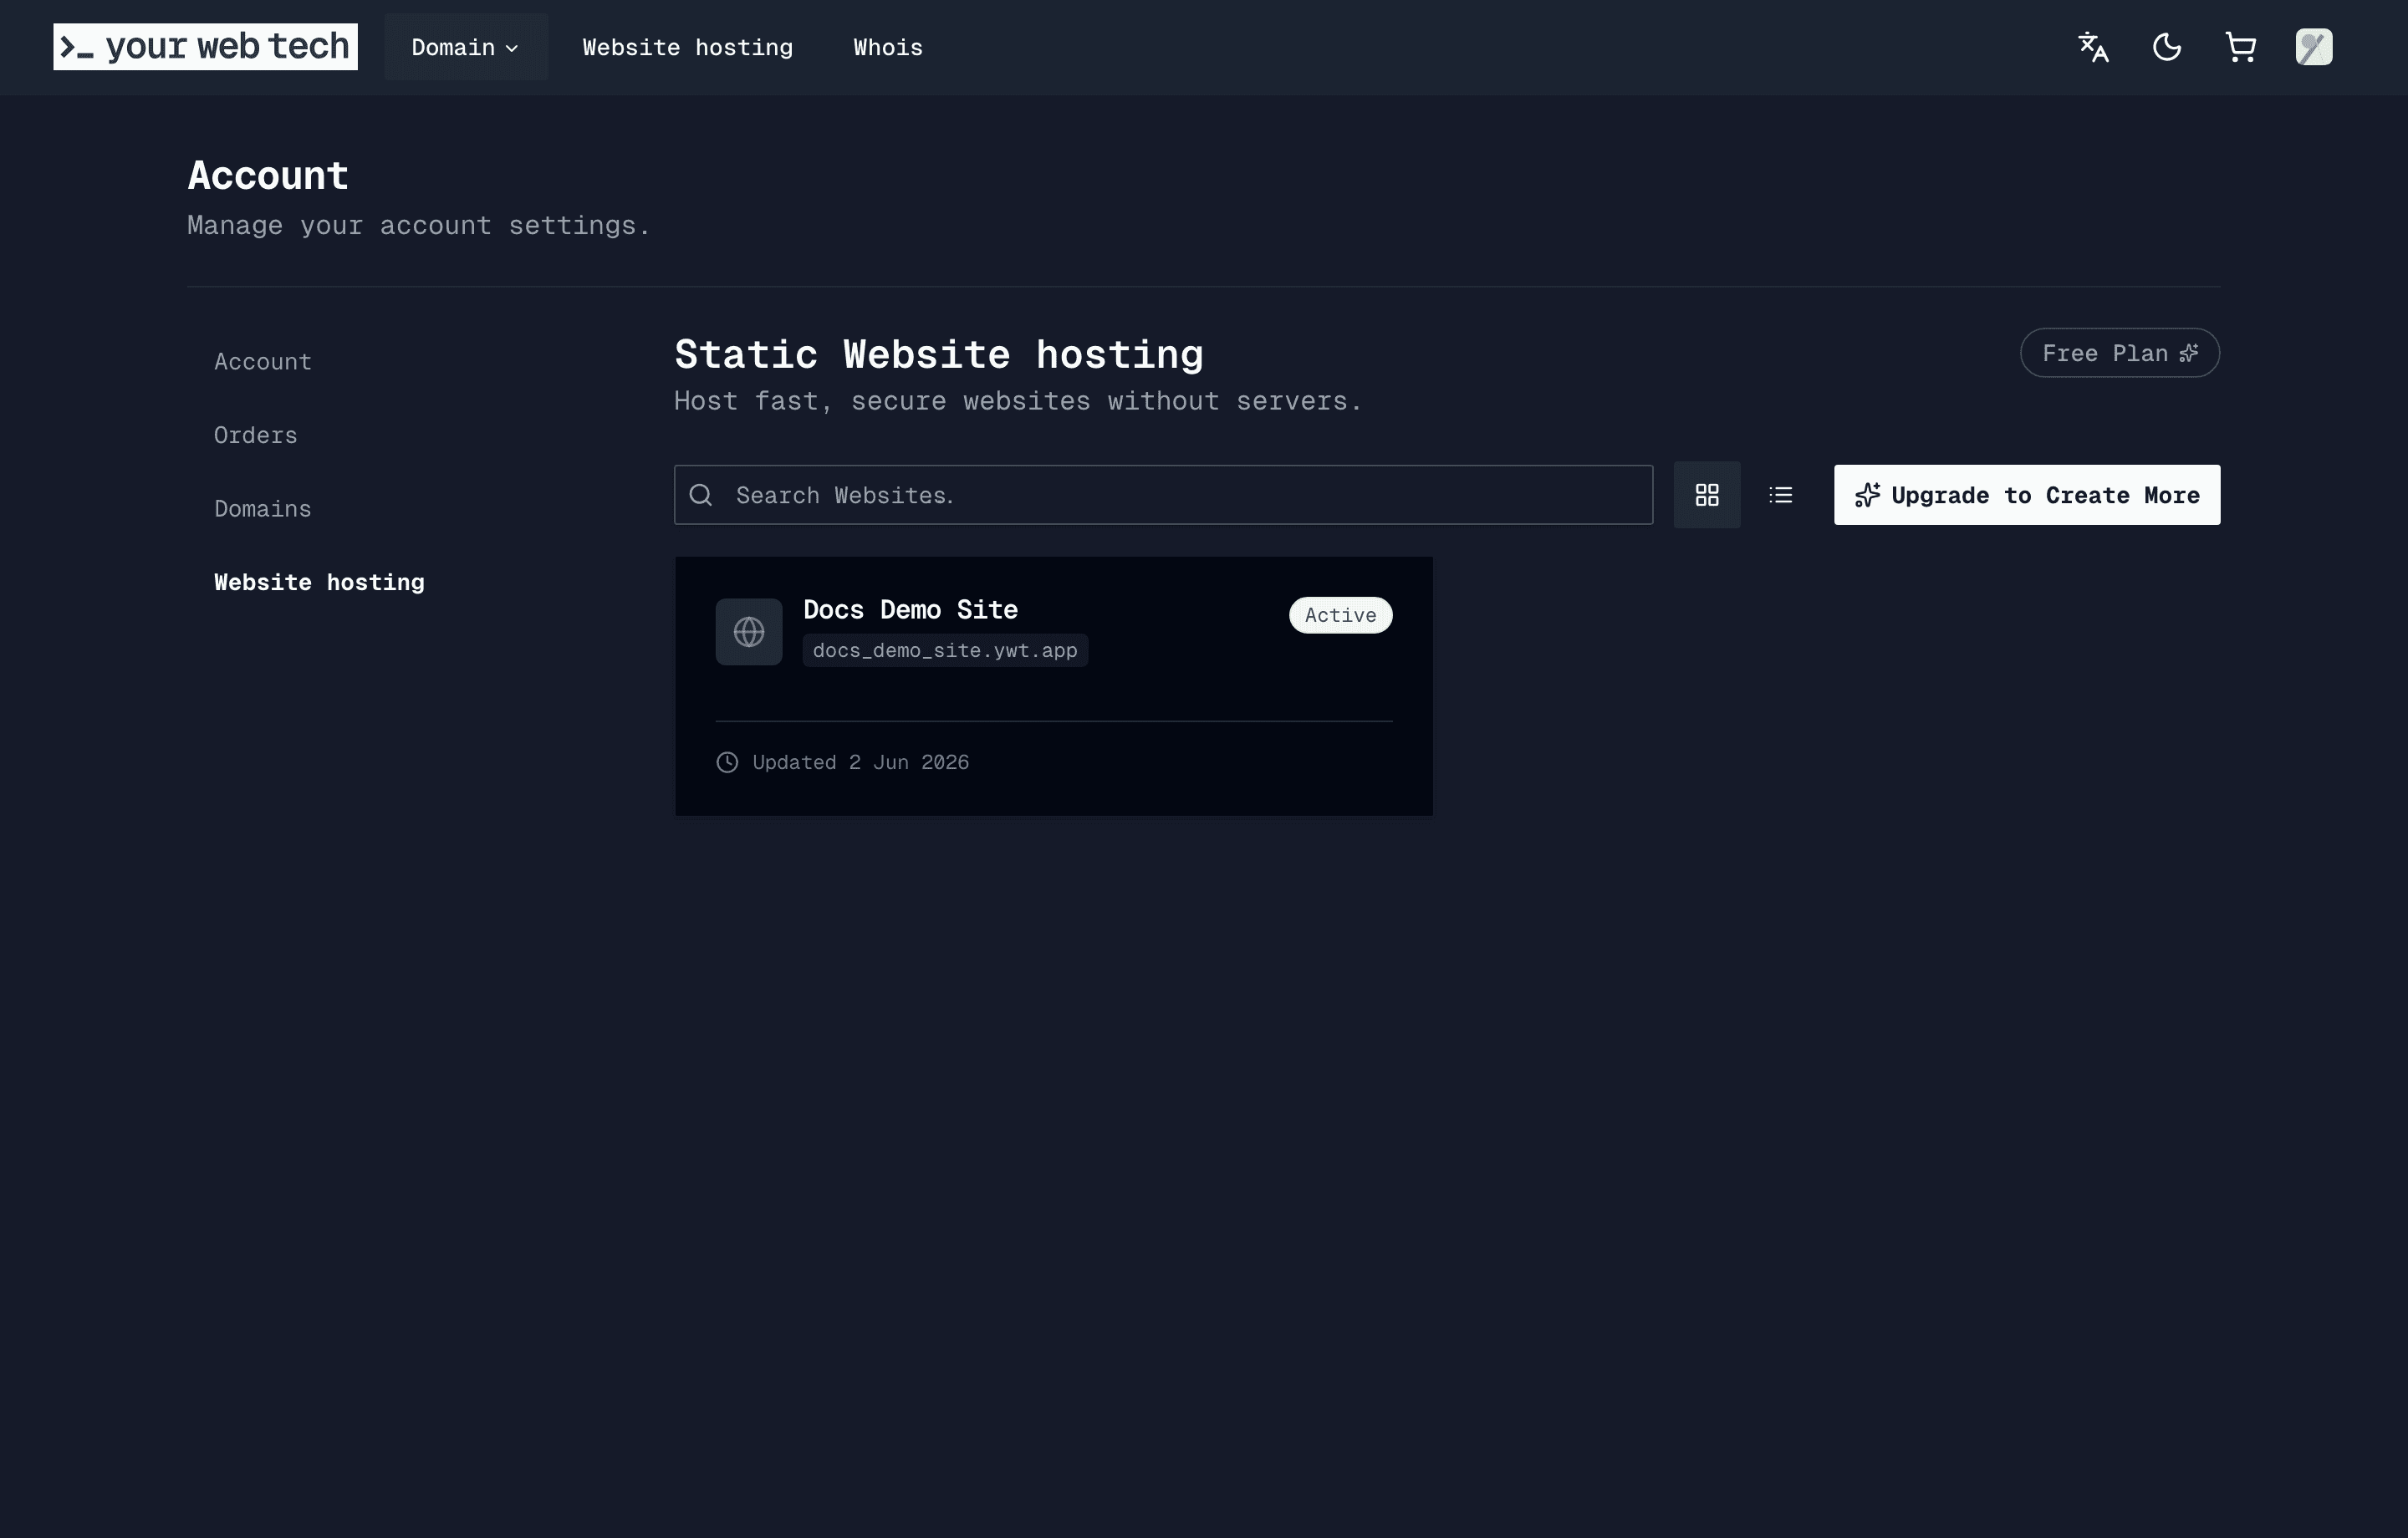Click the "Static Website hosting" heading

pyautogui.click(x=939, y=354)
